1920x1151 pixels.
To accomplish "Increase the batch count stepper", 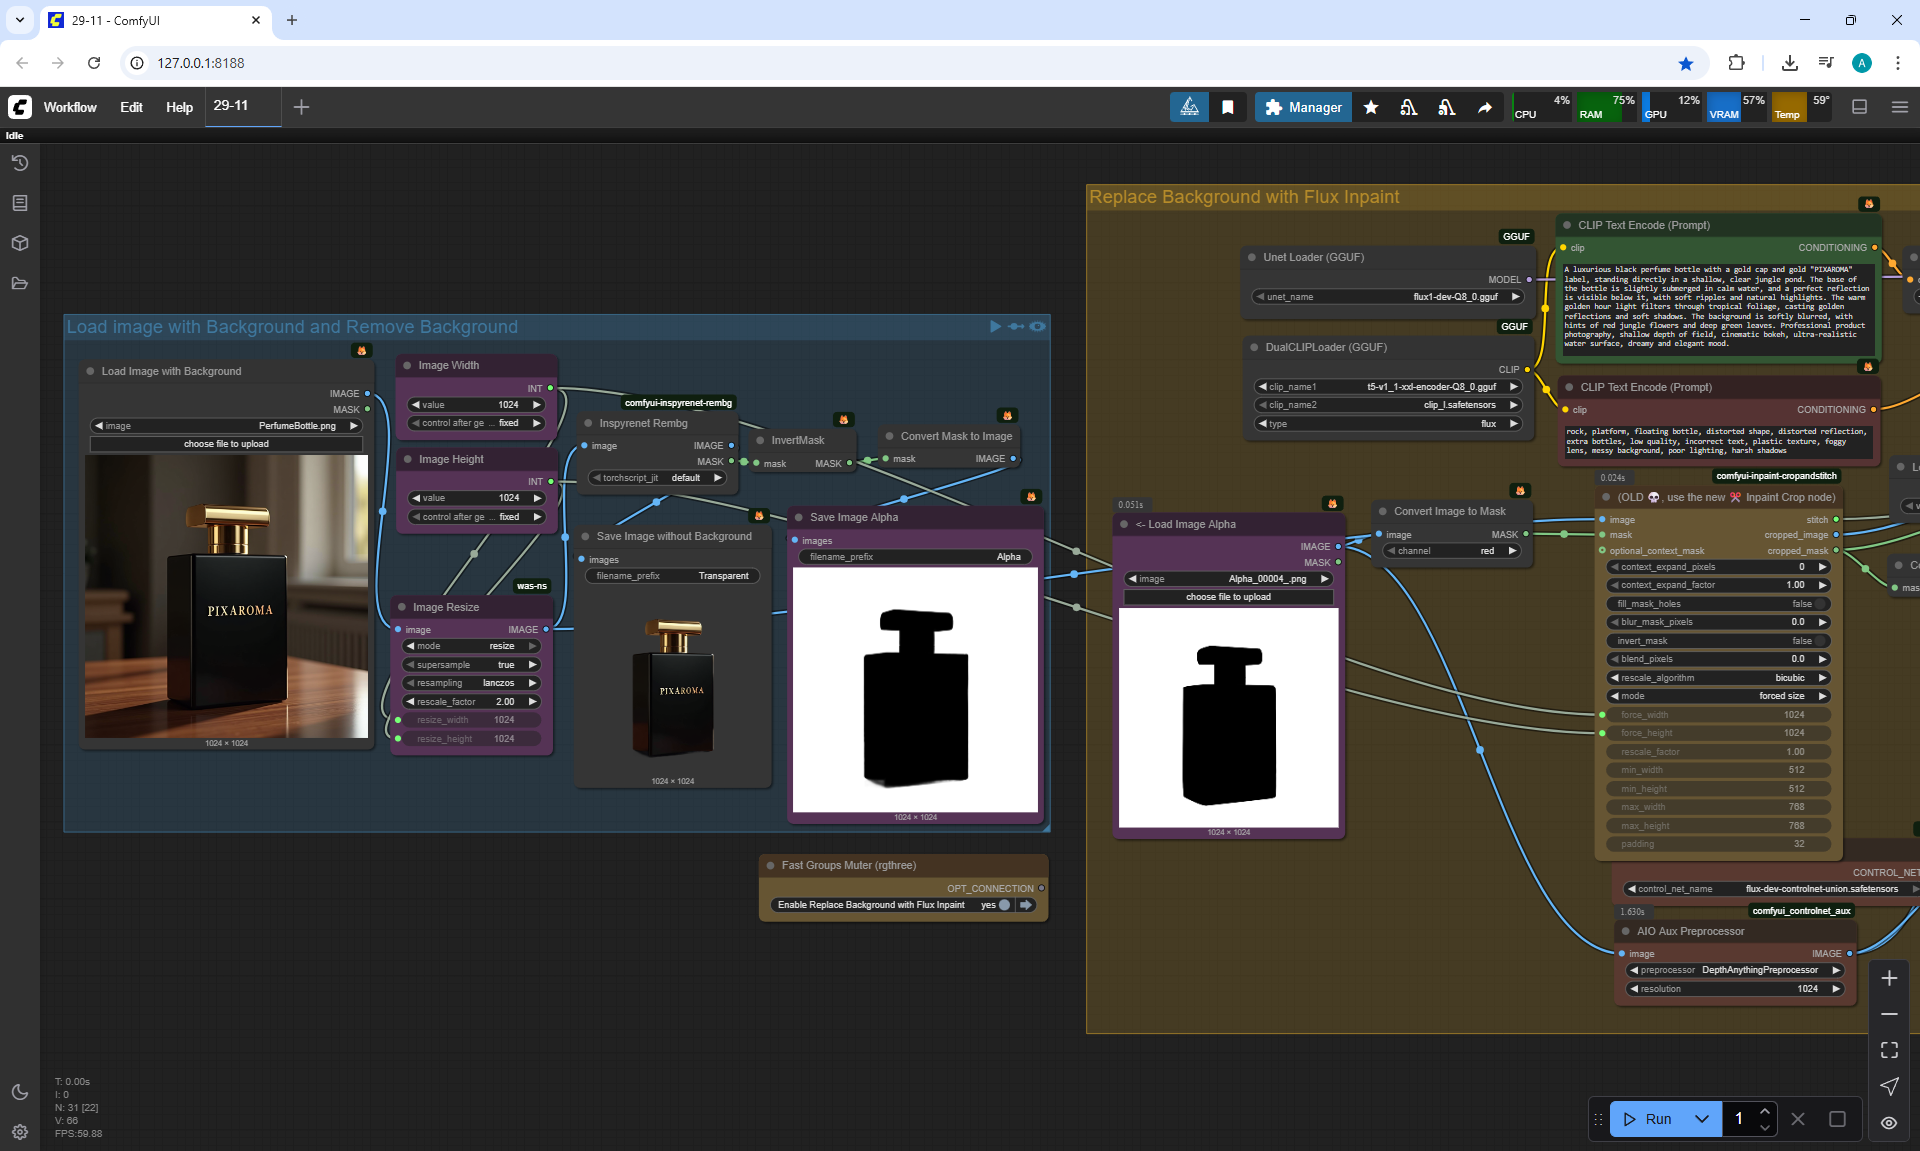I will pyautogui.click(x=1765, y=1111).
